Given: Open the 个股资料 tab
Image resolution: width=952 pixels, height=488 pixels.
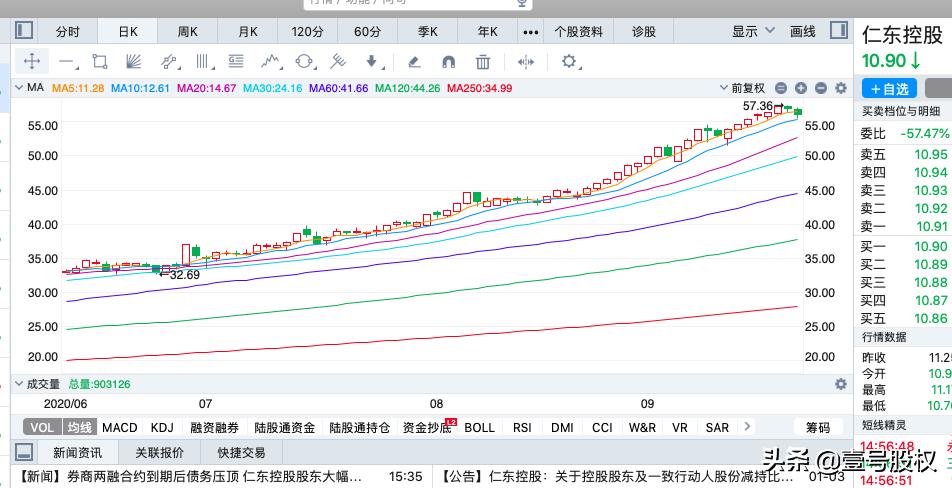Looking at the screenshot, I should (x=579, y=32).
